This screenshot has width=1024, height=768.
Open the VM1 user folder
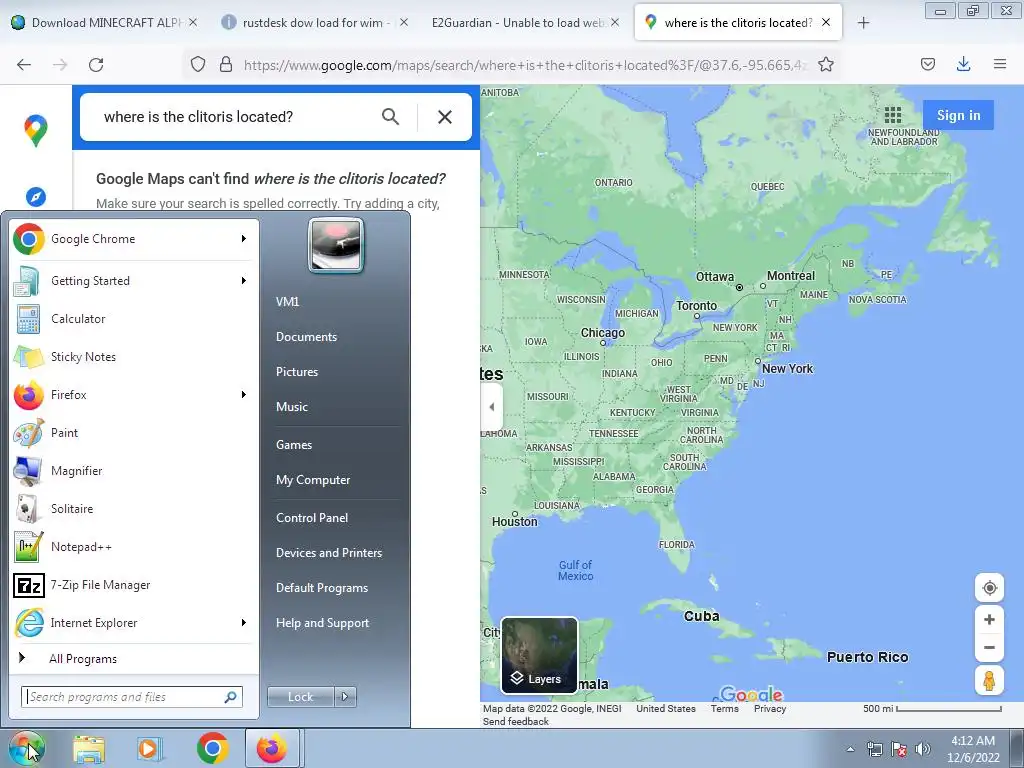click(x=287, y=302)
